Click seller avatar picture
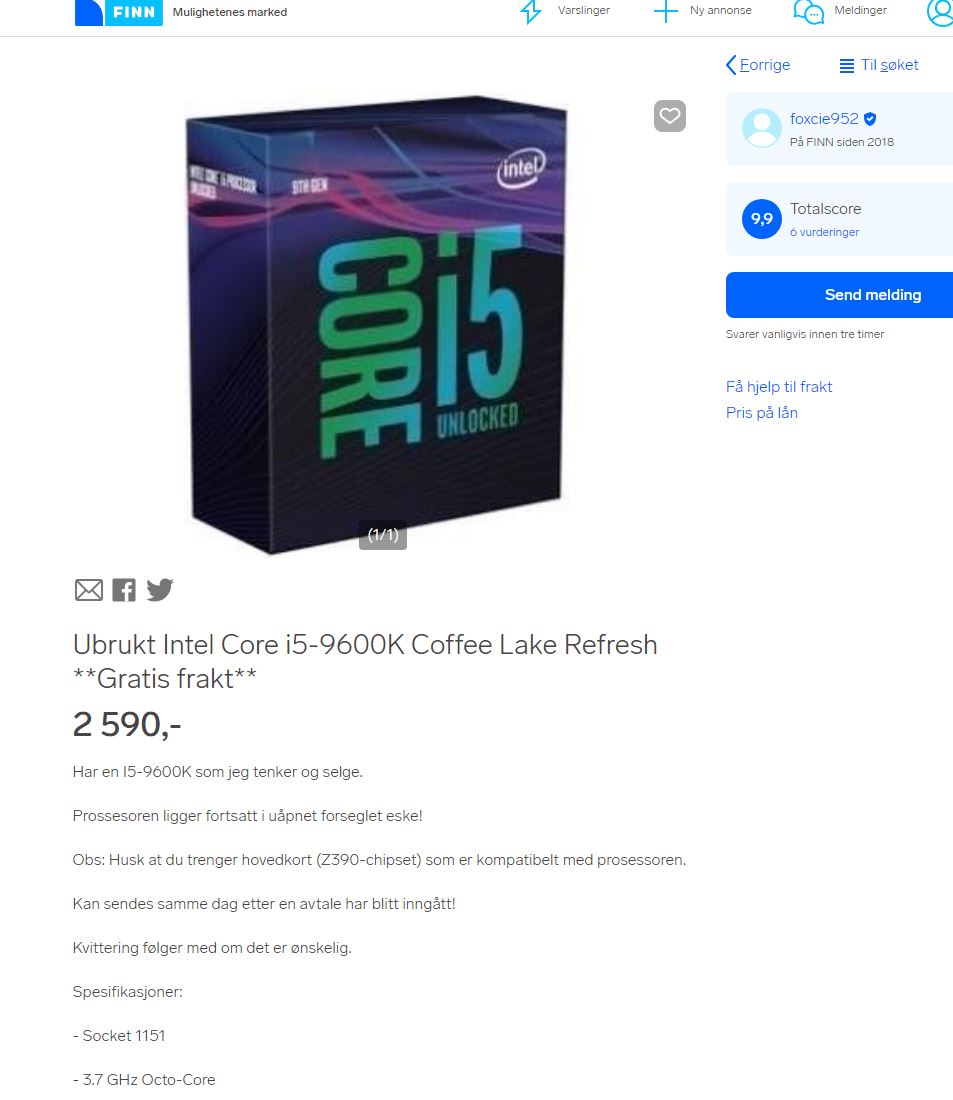Screen dimensions: 953x1100 (x=761, y=128)
